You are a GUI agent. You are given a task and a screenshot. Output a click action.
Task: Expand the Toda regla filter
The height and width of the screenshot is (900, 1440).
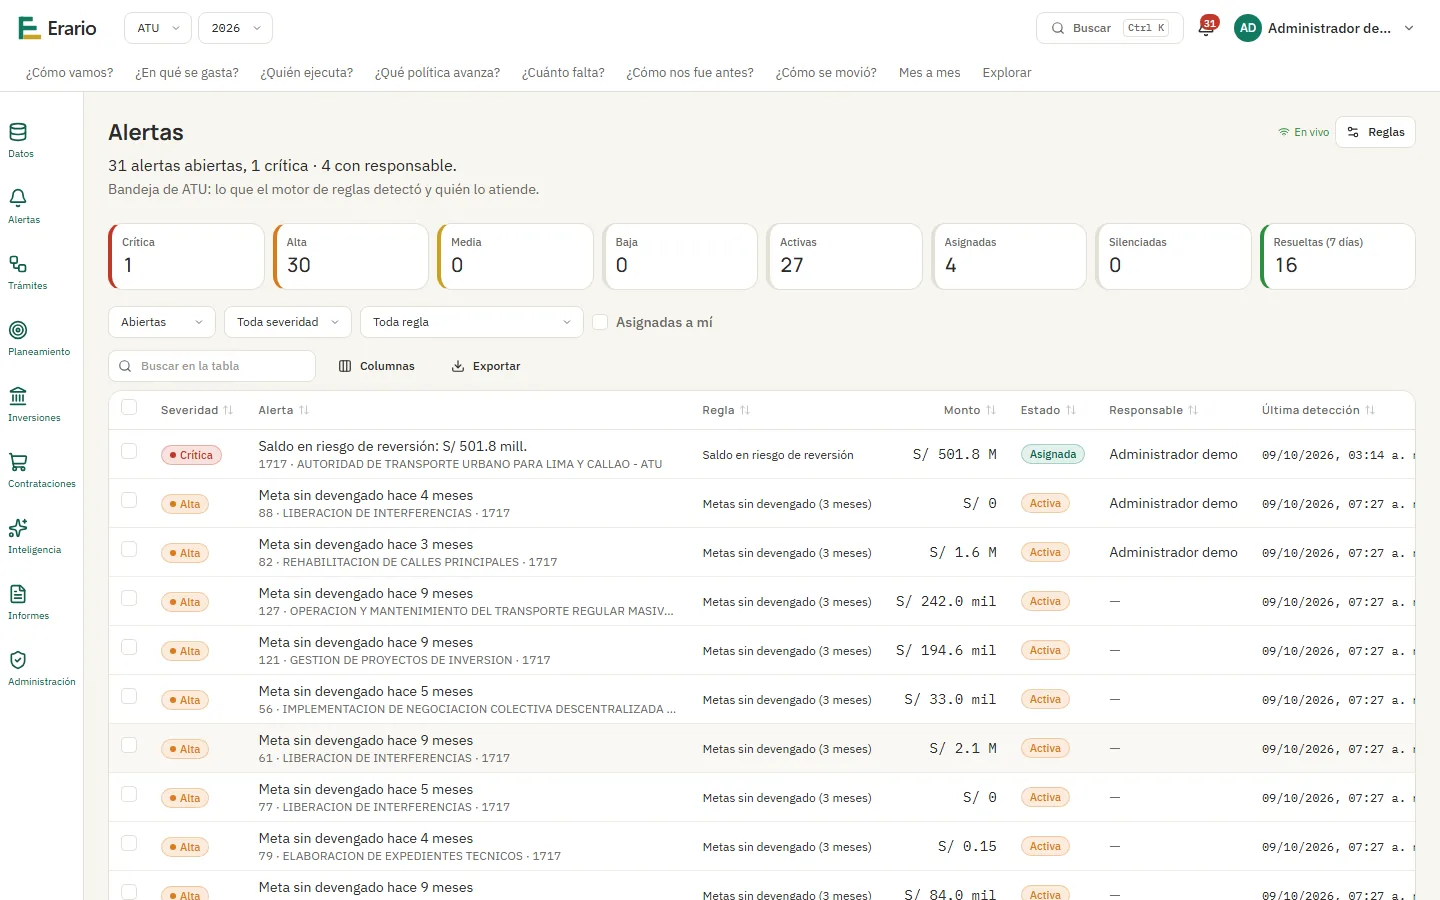click(x=472, y=322)
